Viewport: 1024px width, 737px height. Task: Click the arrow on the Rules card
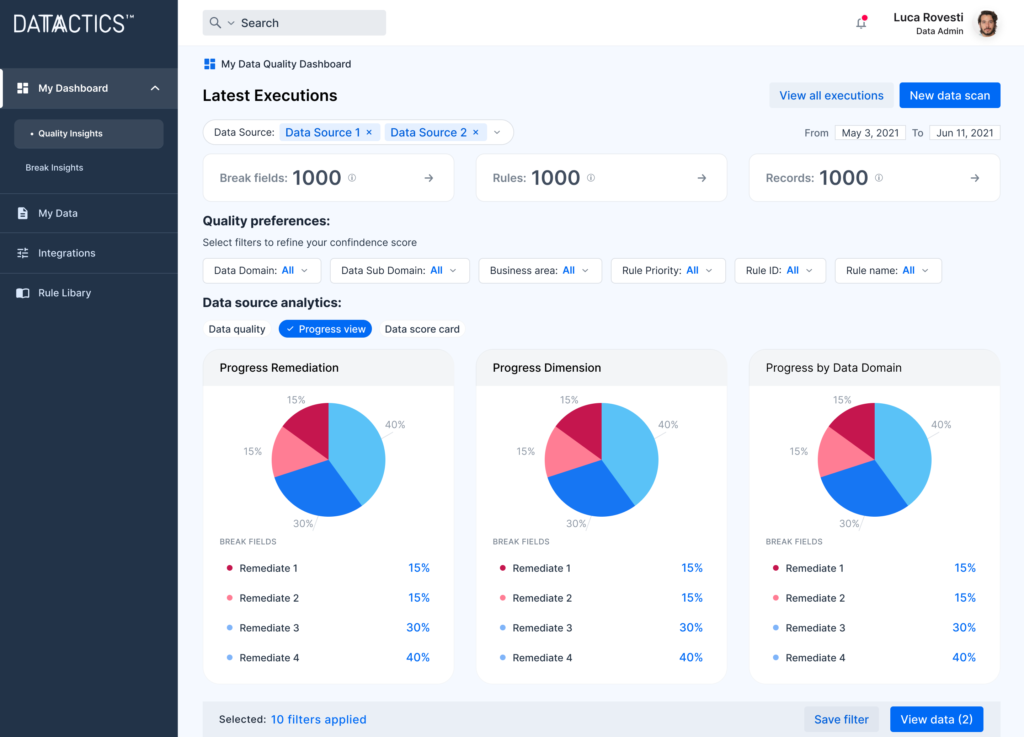click(702, 177)
